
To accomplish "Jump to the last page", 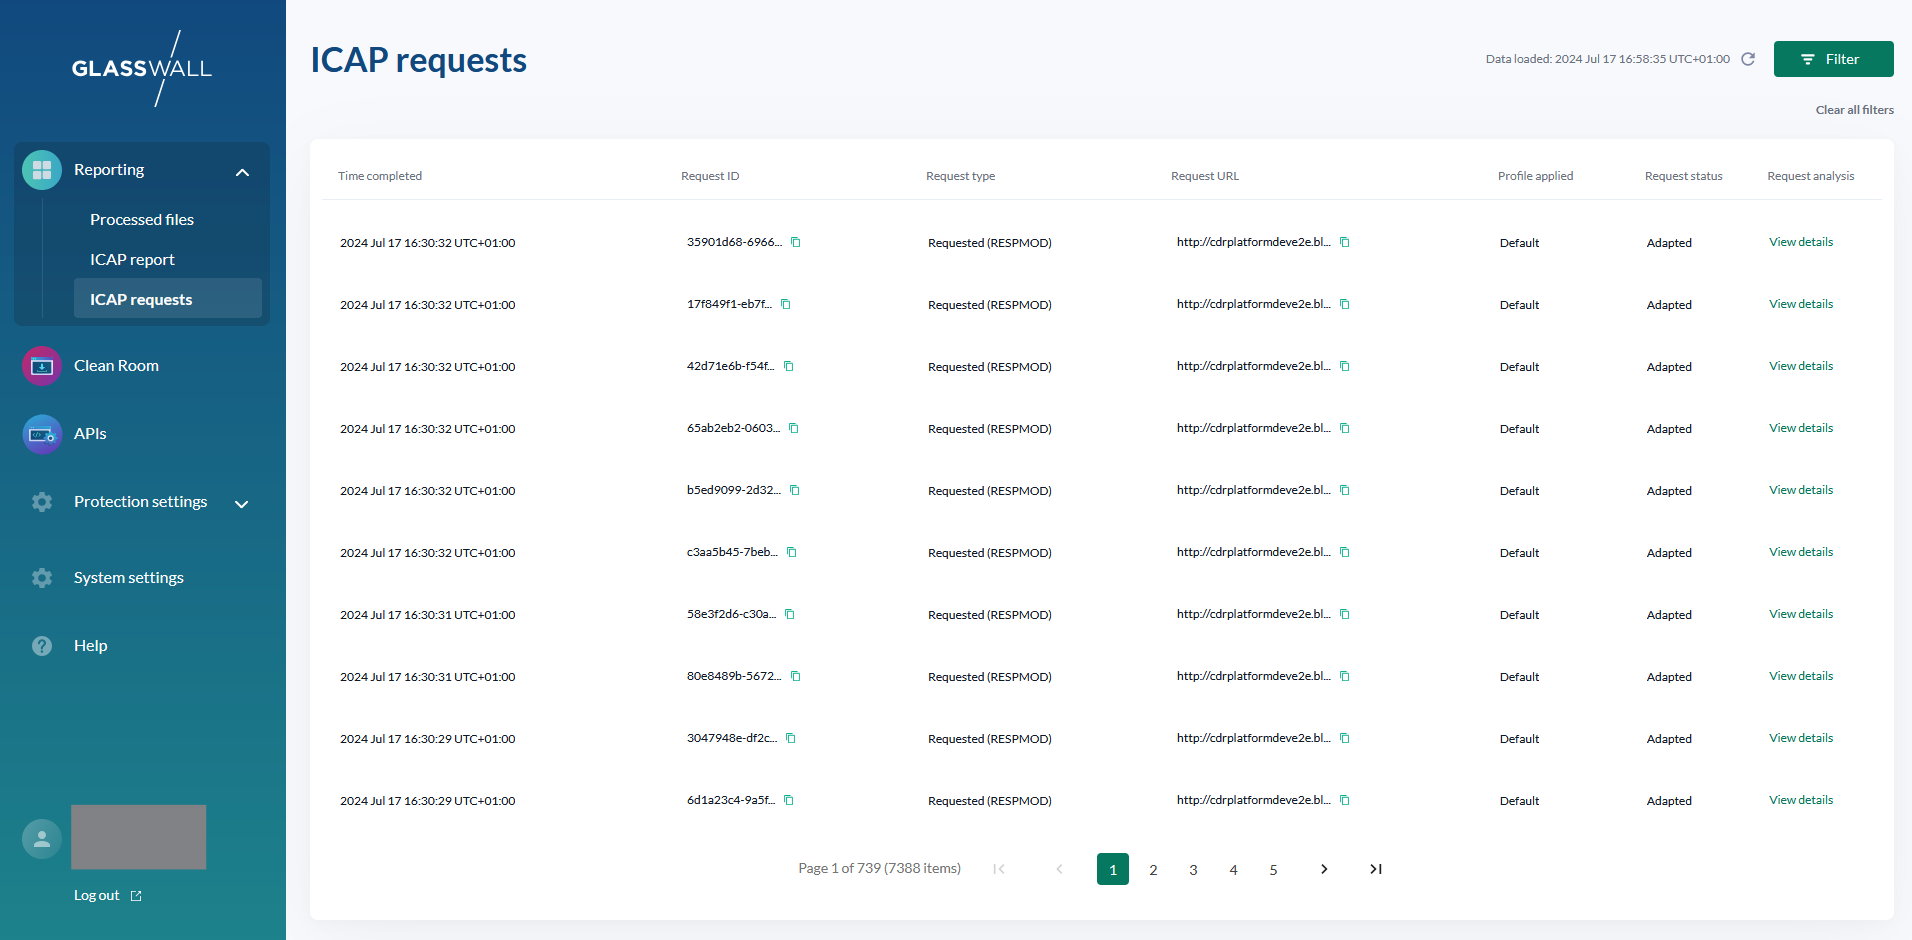I will [x=1376, y=869].
